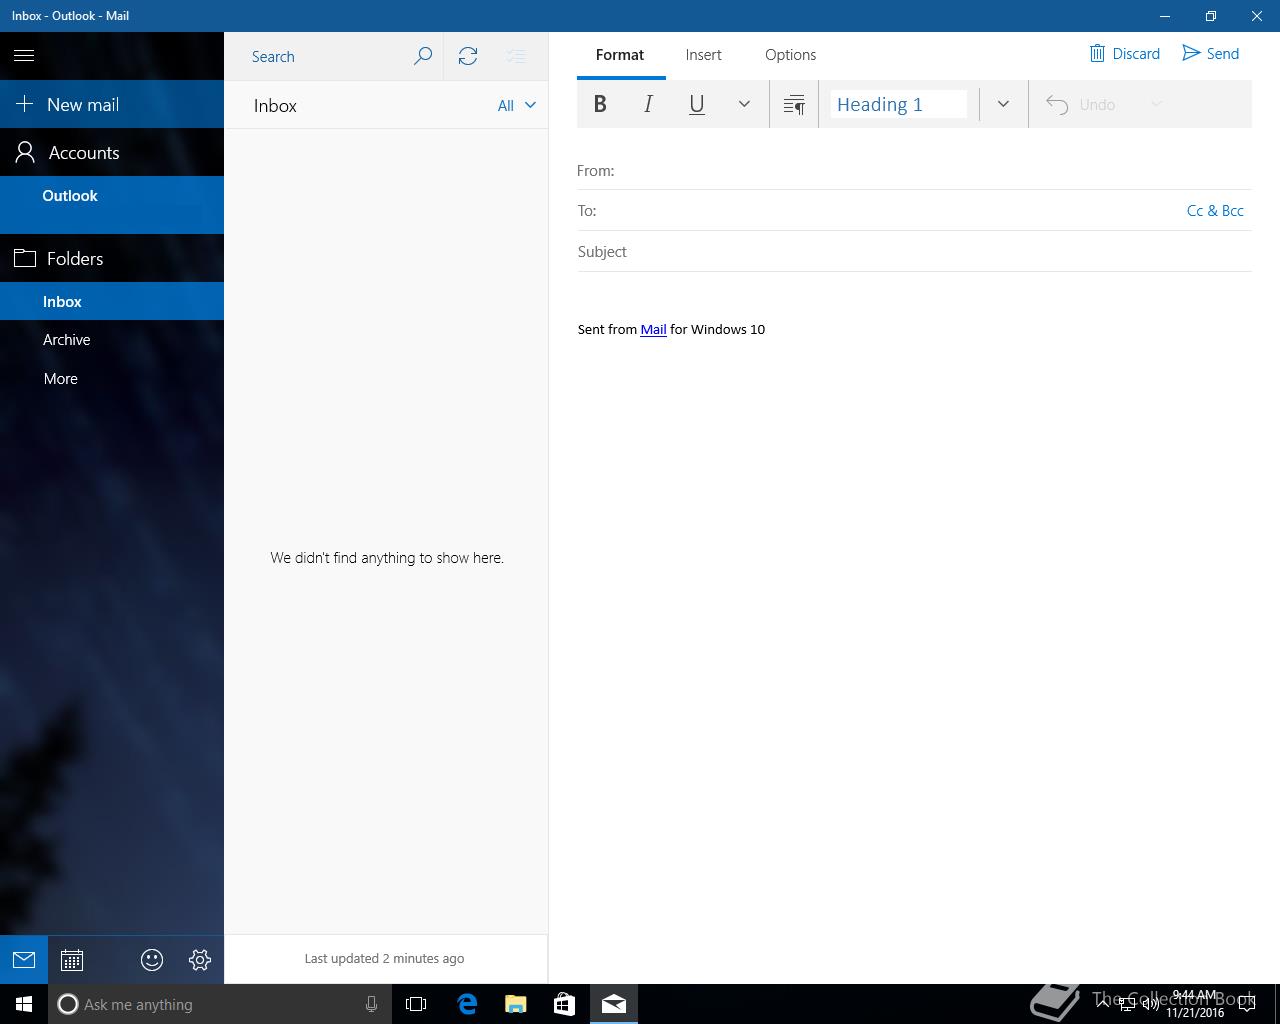The width and height of the screenshot is (1280, 1024).
Task: Expand the dropdown next to Undo
Action: coord(1156,104)
